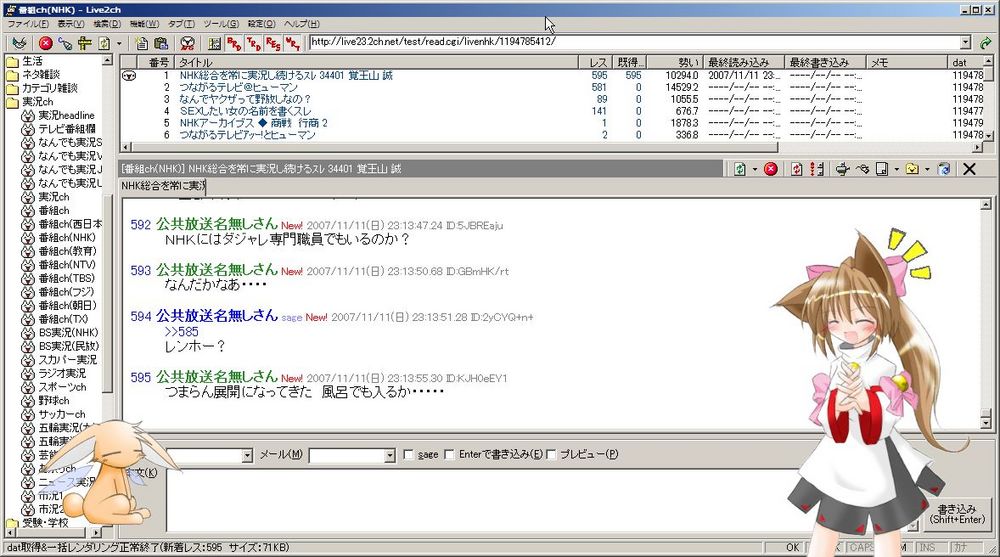Viewport: 1000px width, 557px height.
Task: Select thread row つながるテレビ@ヒューマン
Action: point(239,87)
